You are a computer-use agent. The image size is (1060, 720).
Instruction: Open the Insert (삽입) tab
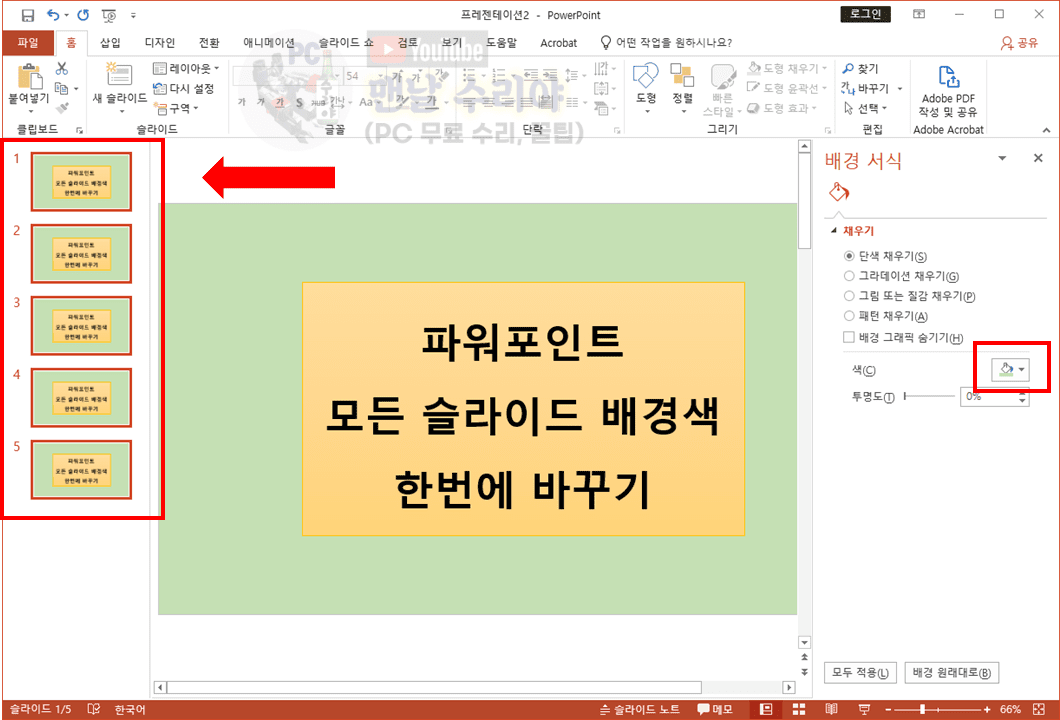(x=110, y=43)
